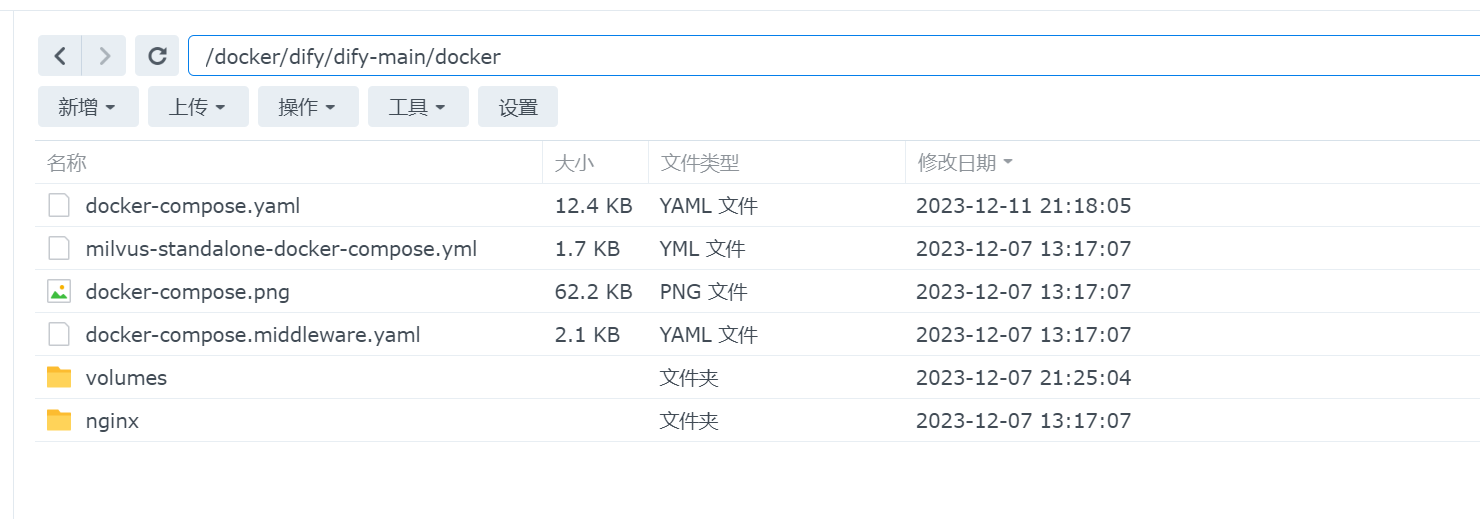Click the PNG 文件 type cell

coord(703,292)
